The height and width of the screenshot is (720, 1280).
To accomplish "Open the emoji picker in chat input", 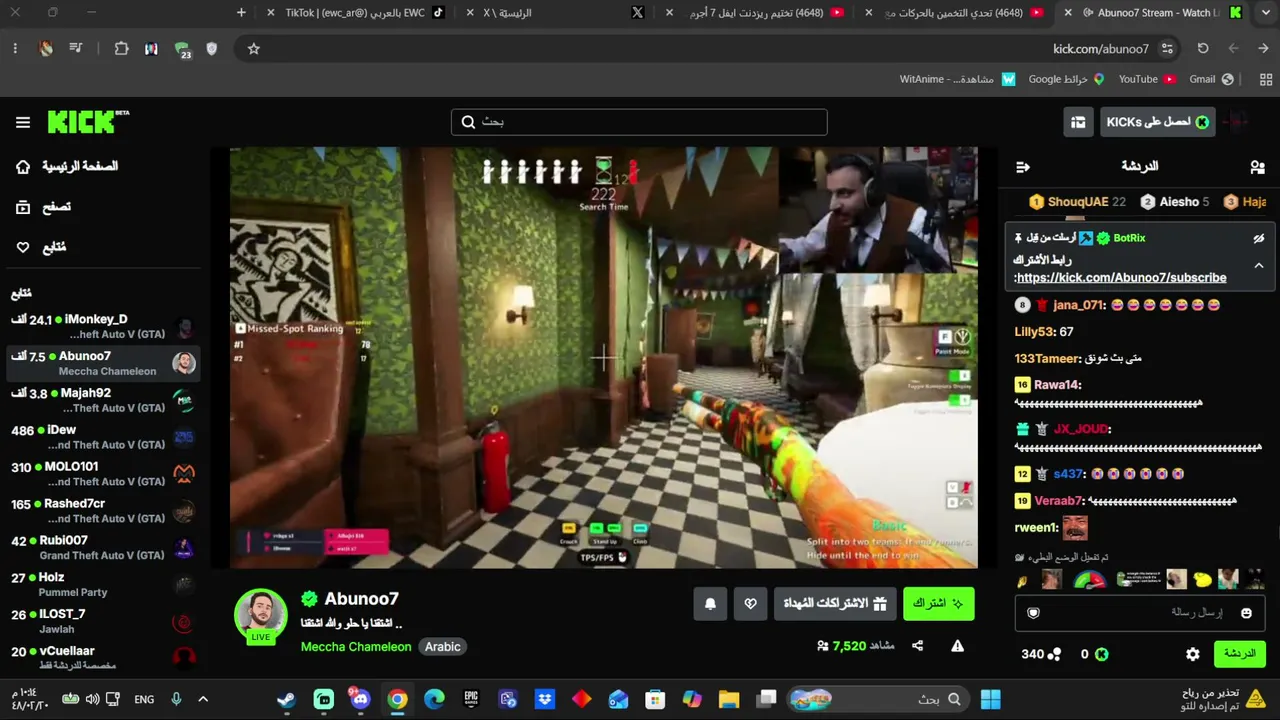I will click(1246, 613).
